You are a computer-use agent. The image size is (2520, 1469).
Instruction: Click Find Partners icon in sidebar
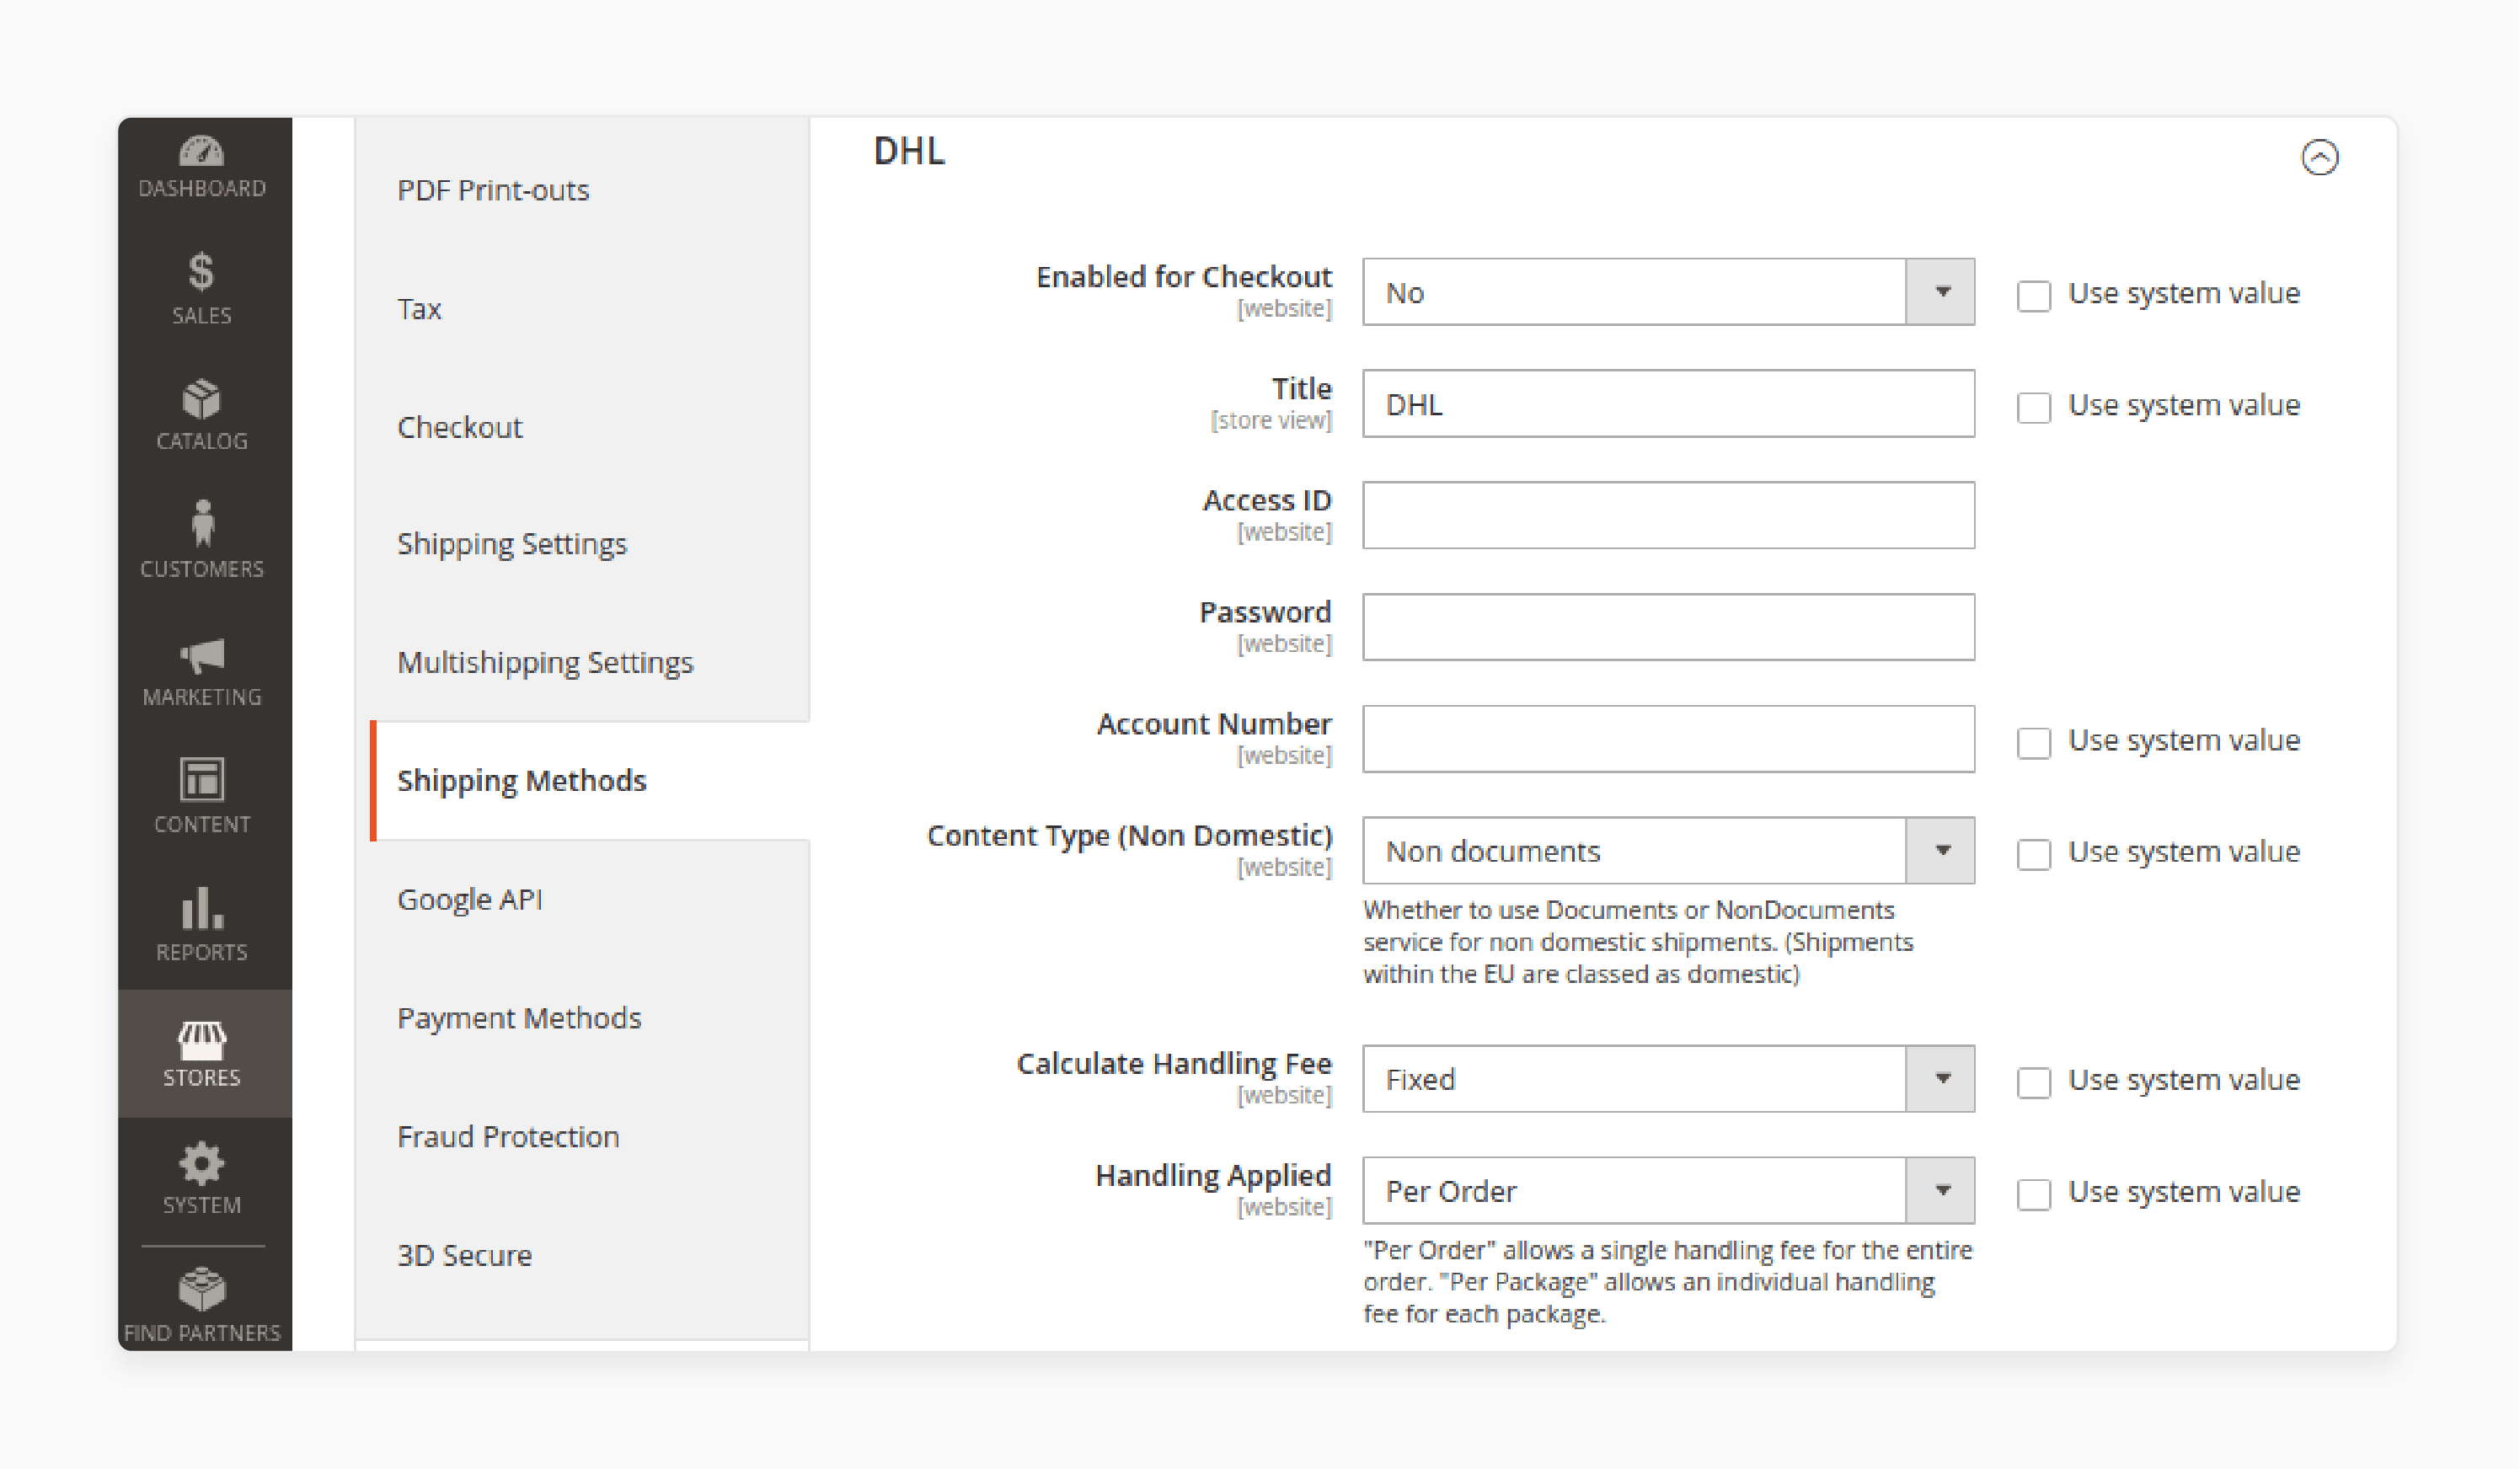pos(201,1294)
